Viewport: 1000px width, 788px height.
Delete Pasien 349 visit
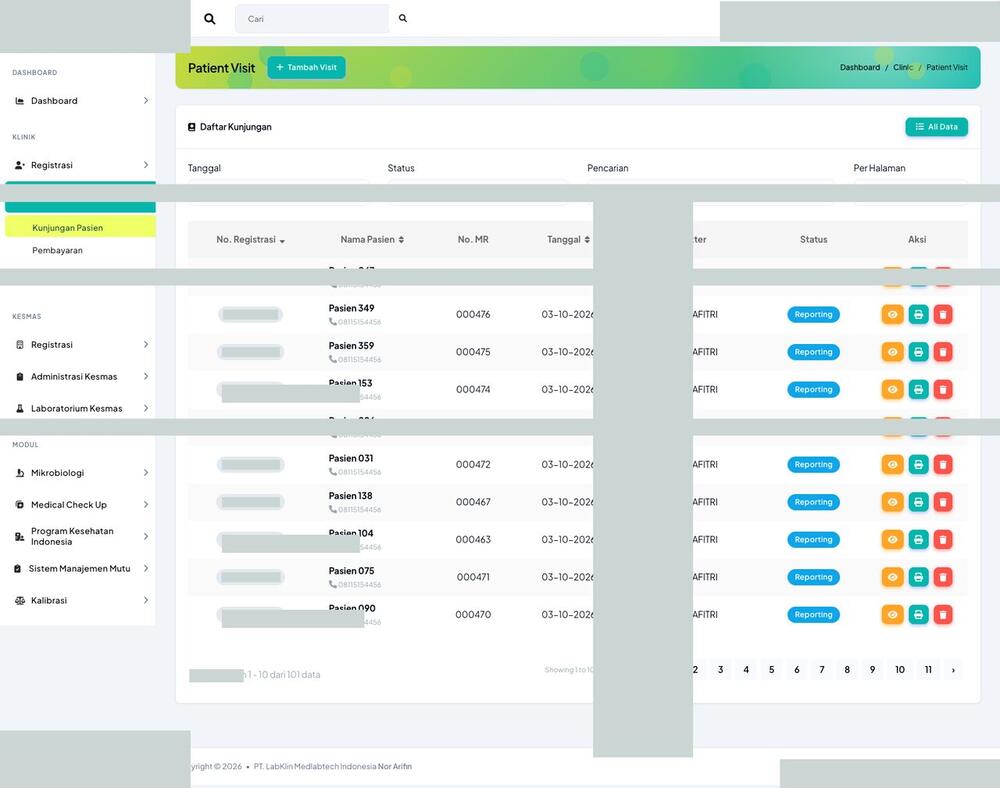(x=943, y=314)
